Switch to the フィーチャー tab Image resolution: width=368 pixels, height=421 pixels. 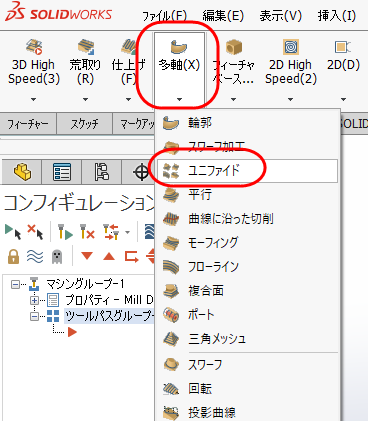coord(28,124)
